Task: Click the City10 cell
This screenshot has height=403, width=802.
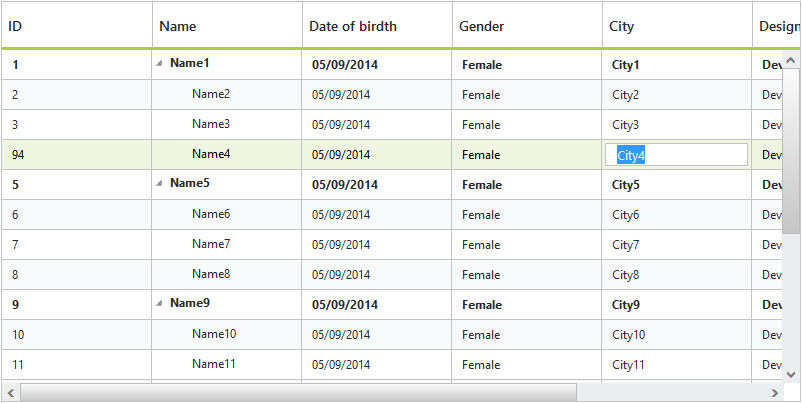Action: 629,335
